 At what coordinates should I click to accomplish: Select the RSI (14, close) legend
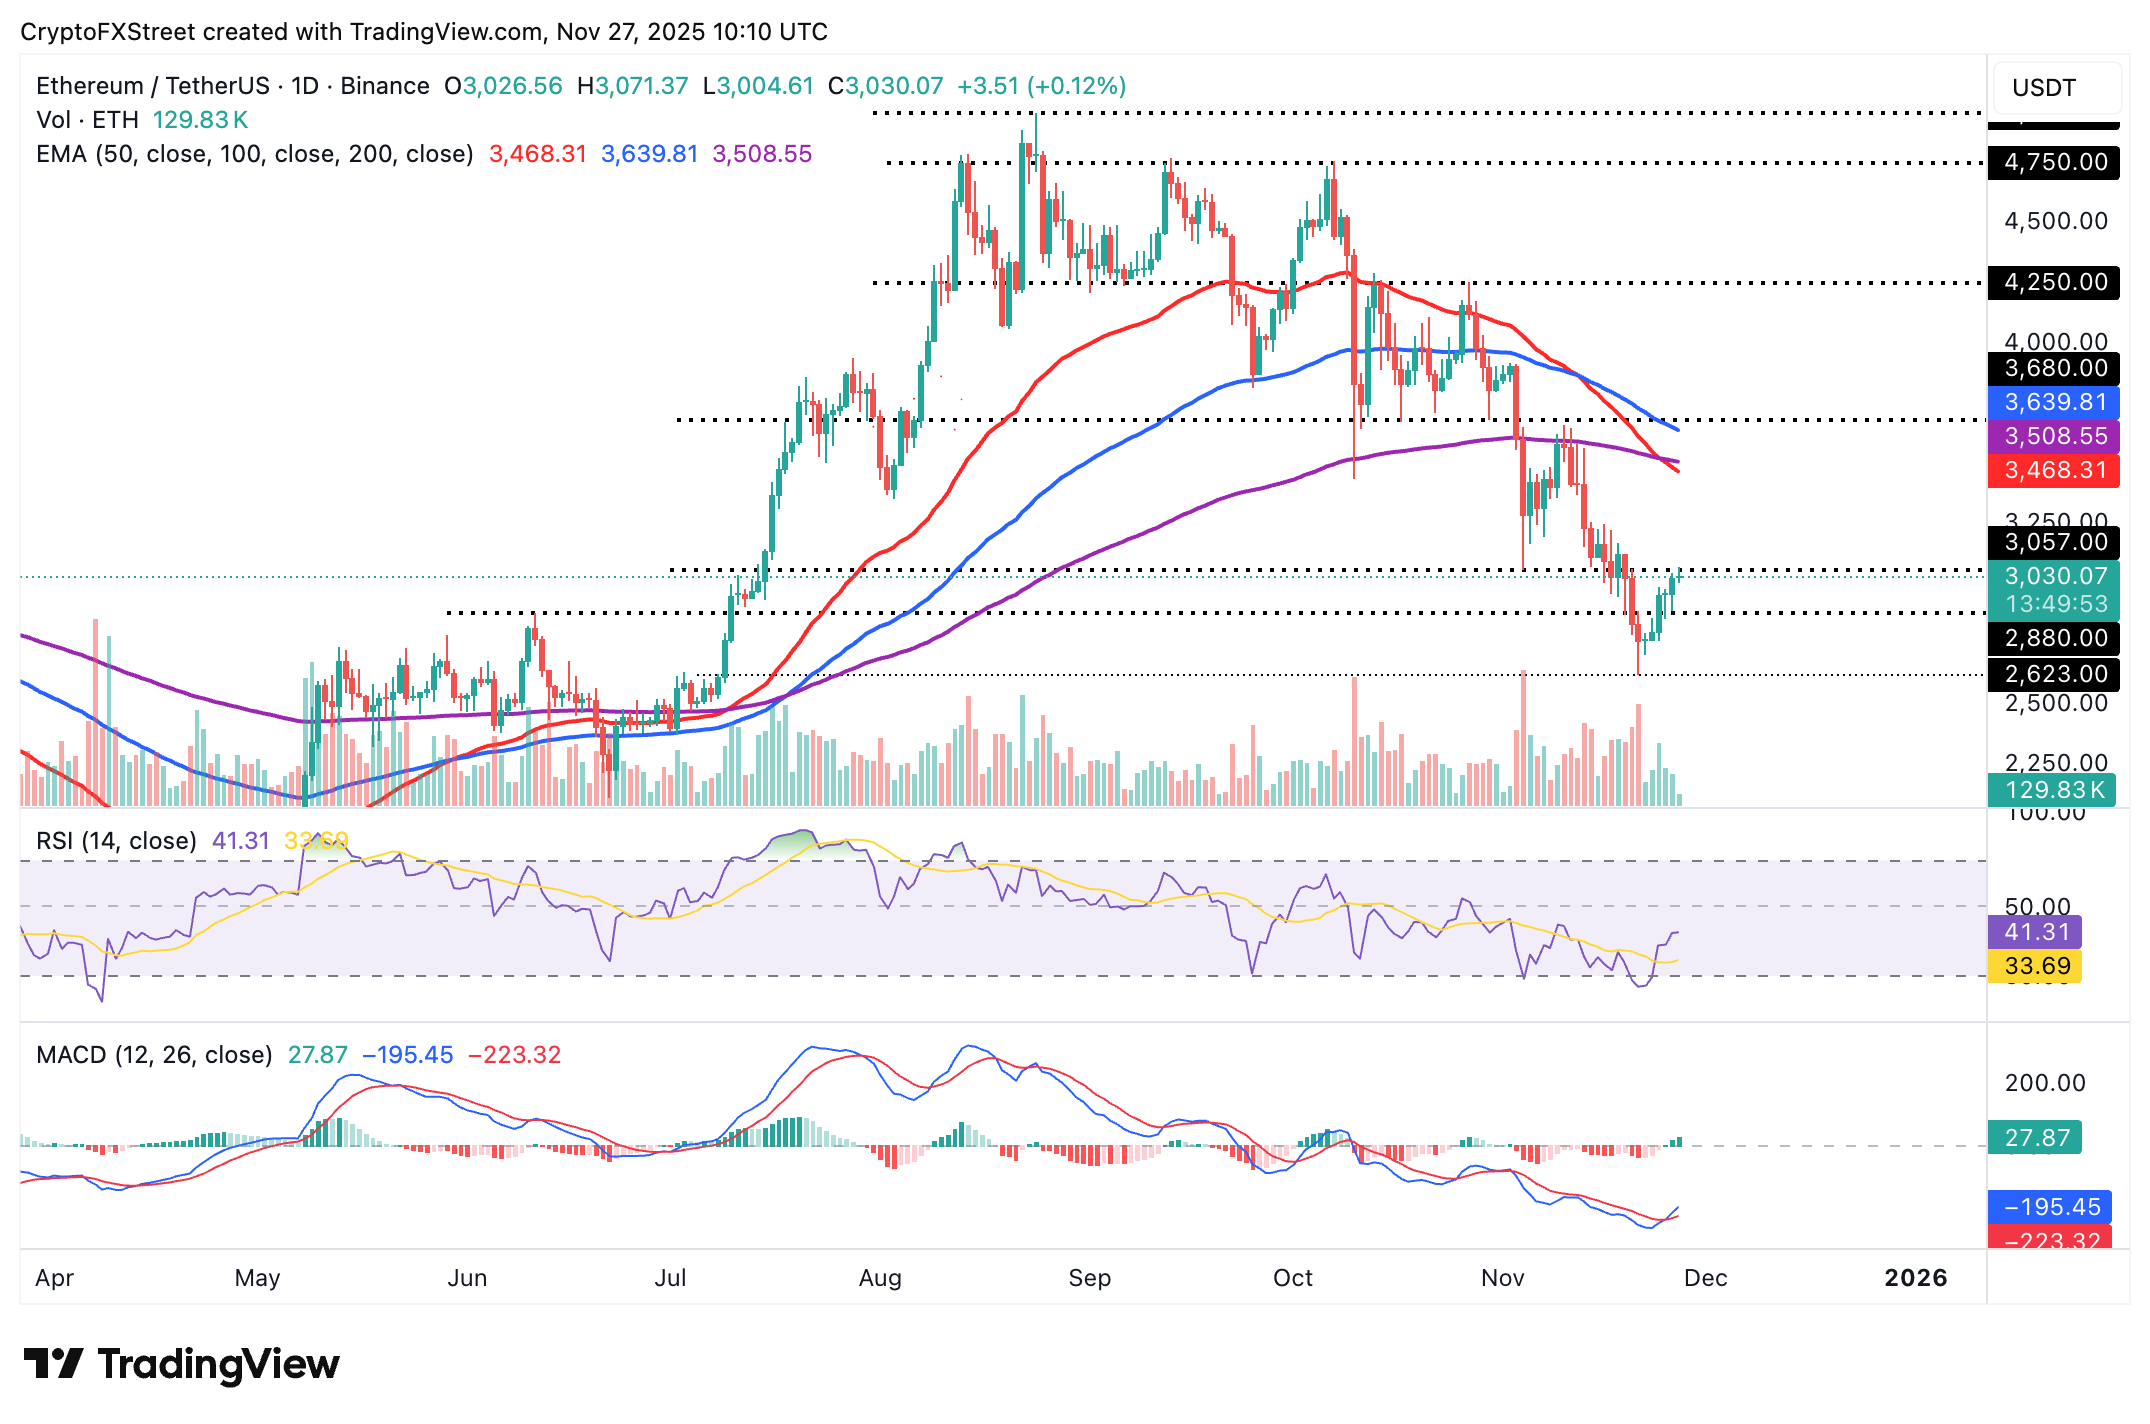[x=116, y=841]
